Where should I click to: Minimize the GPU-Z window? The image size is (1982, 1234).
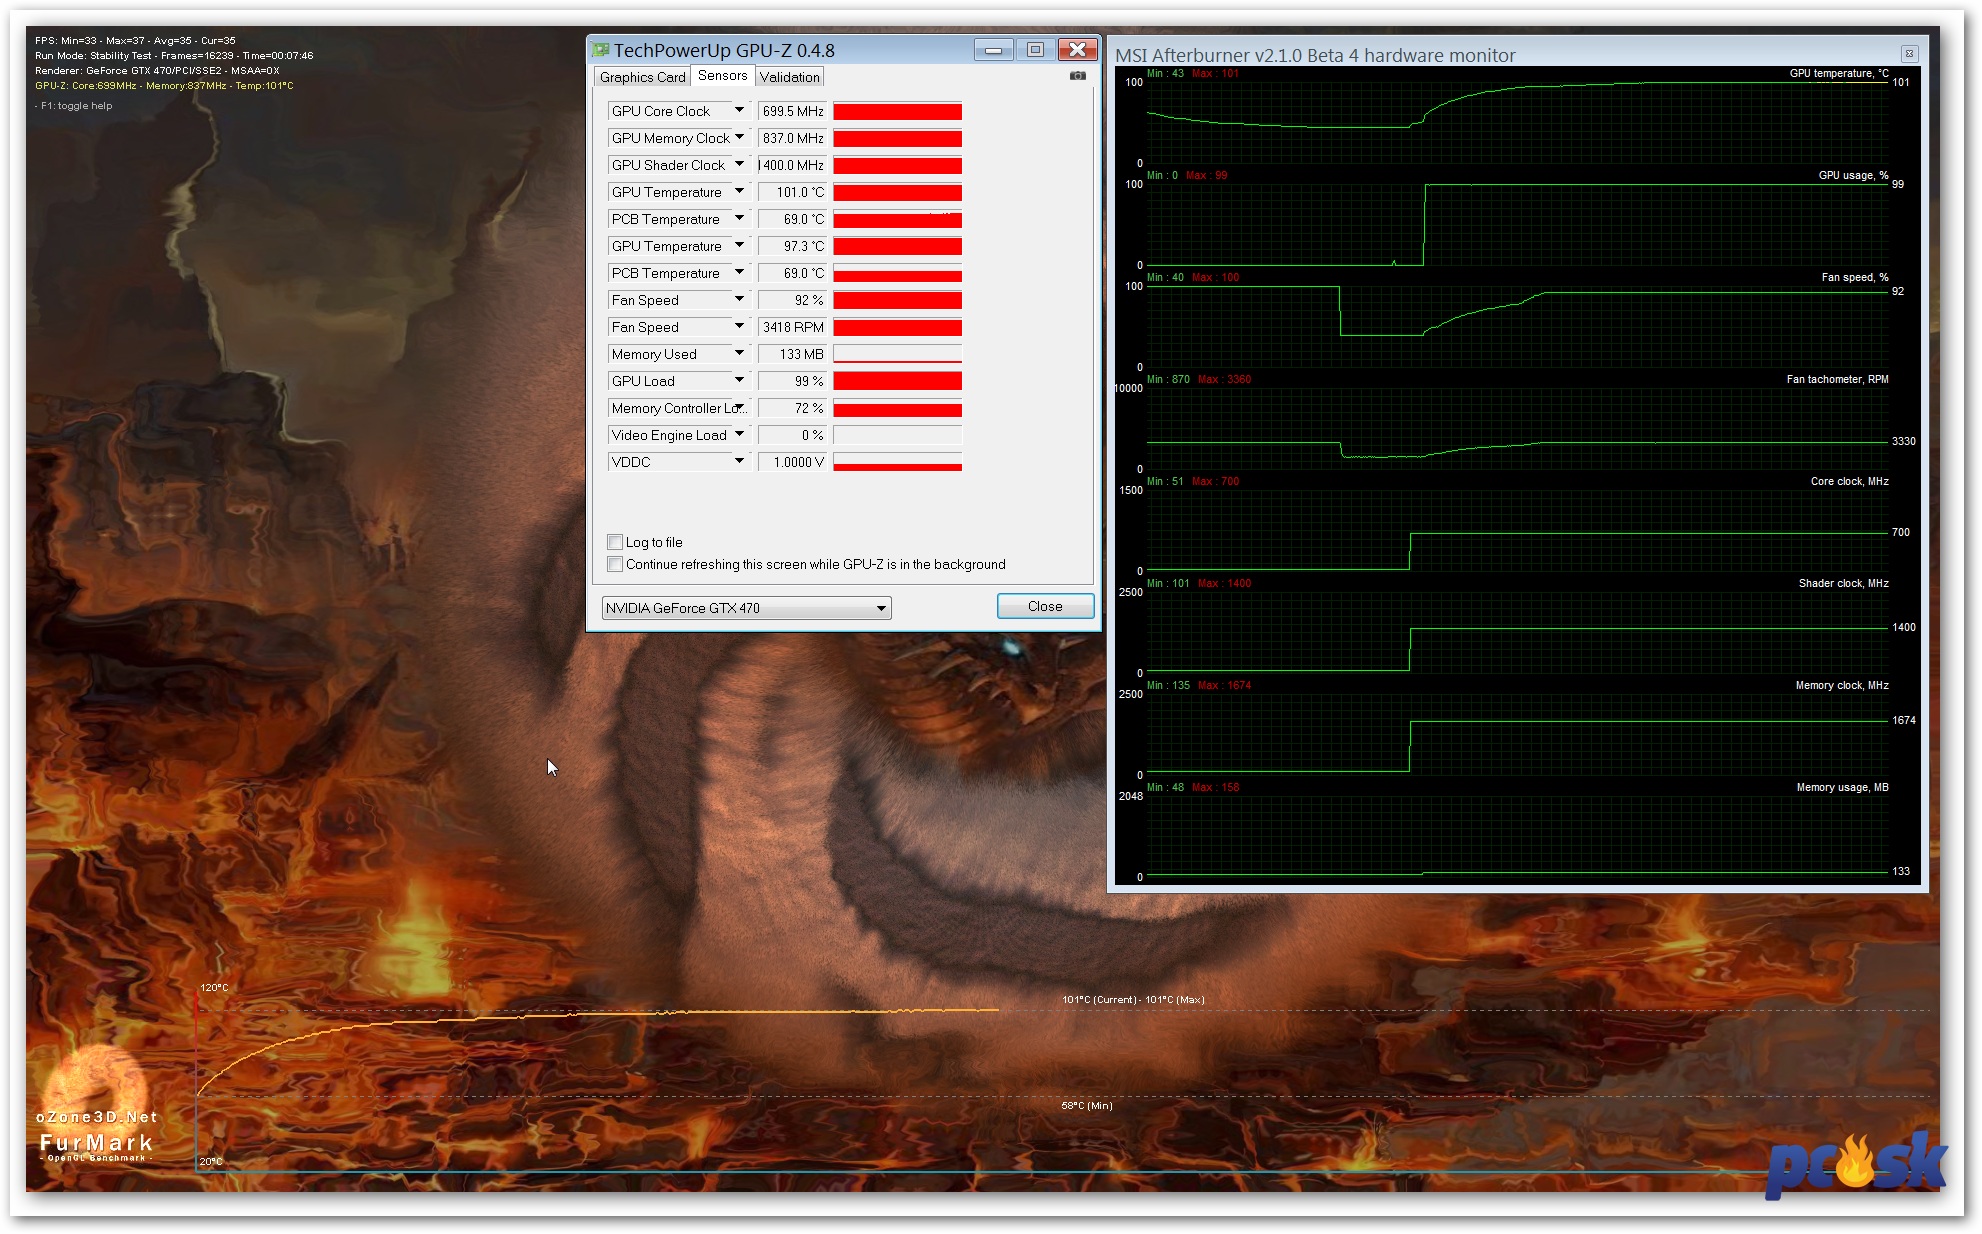[x=993, y=50]
